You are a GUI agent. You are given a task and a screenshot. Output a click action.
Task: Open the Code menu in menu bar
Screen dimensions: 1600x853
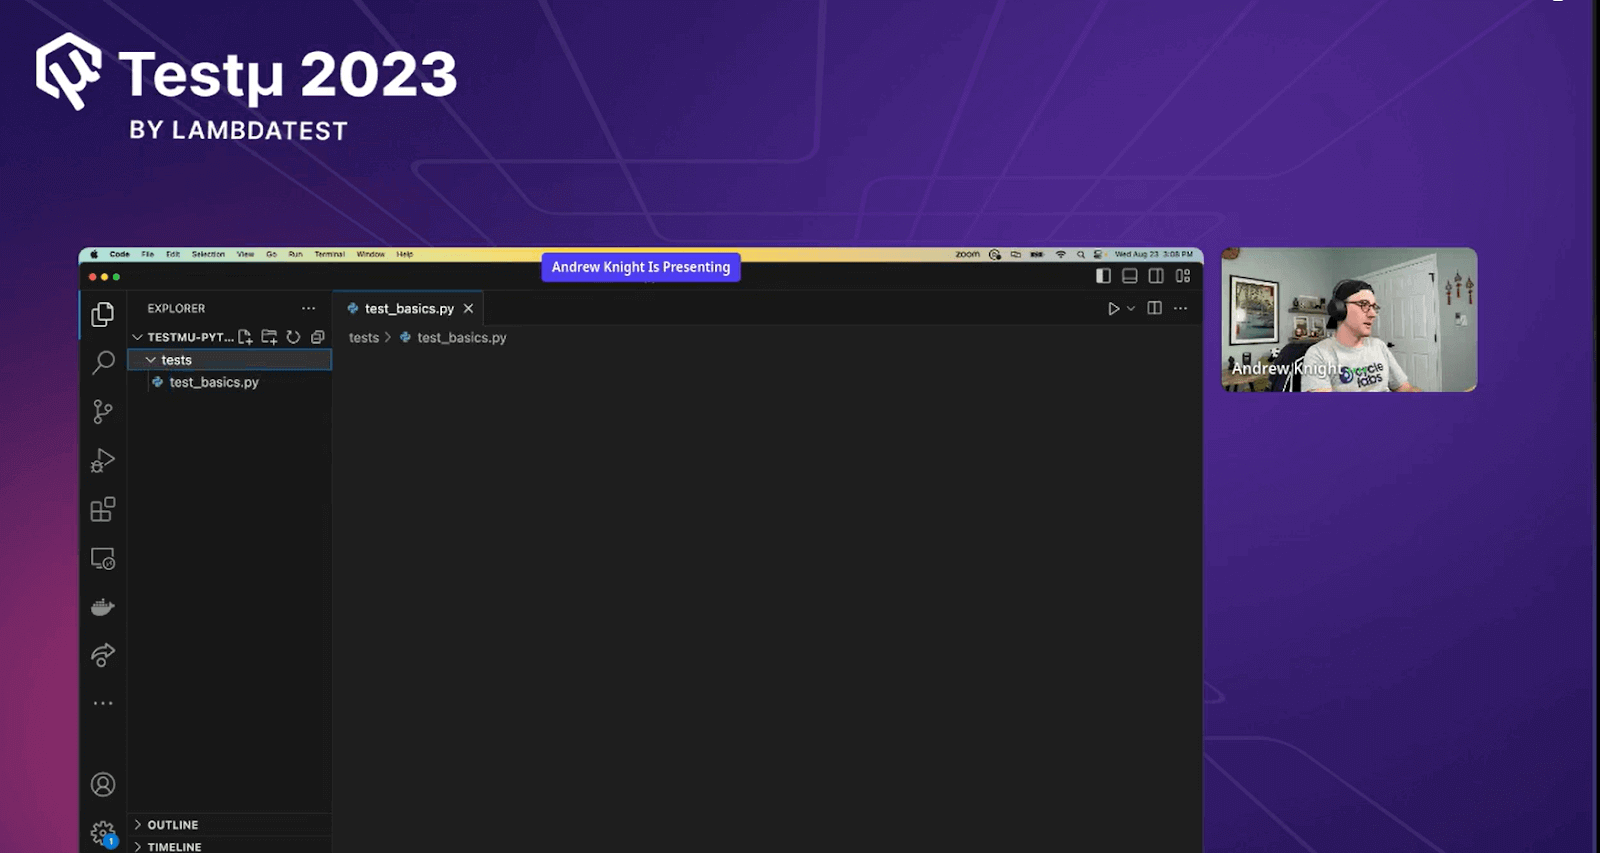point(120,254)
